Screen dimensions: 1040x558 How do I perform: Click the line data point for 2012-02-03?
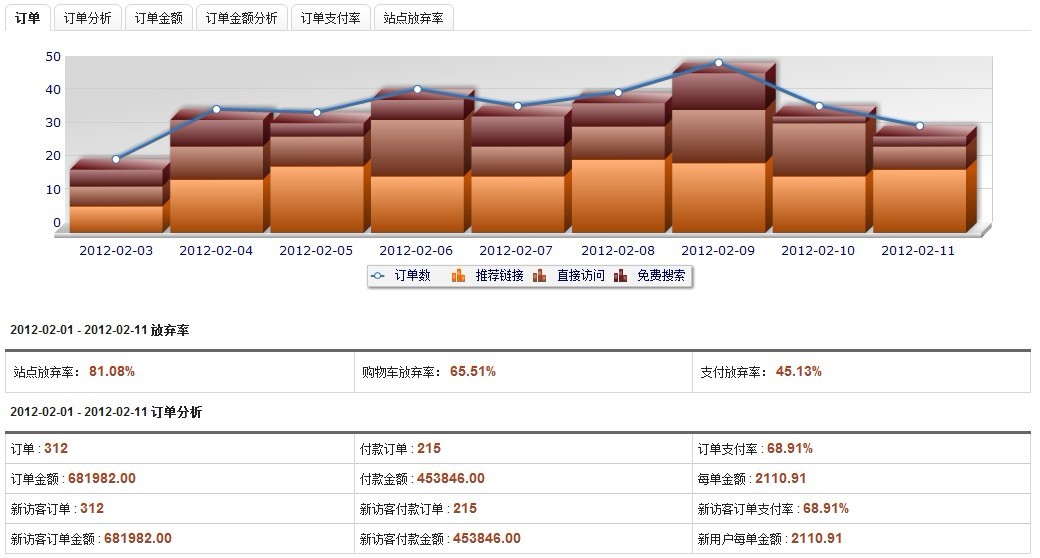click(x=116, y=159)
